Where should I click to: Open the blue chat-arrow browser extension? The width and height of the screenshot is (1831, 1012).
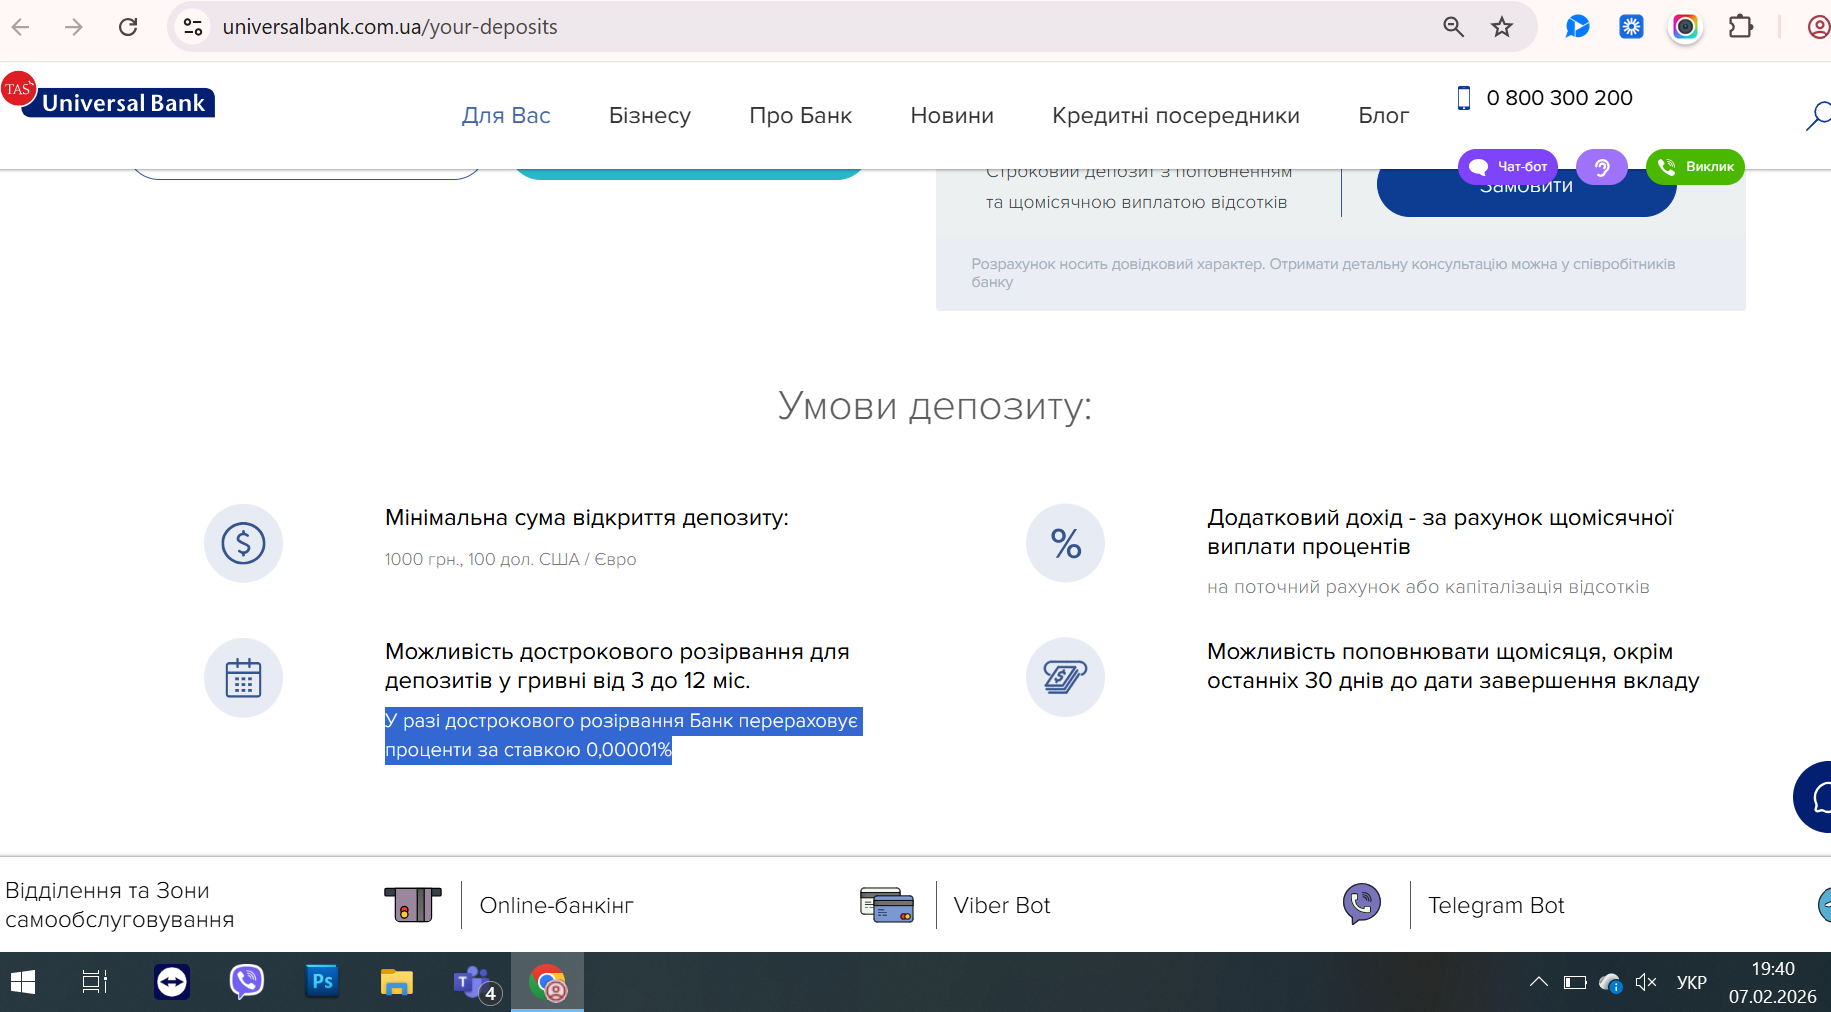pos(1577,27)
